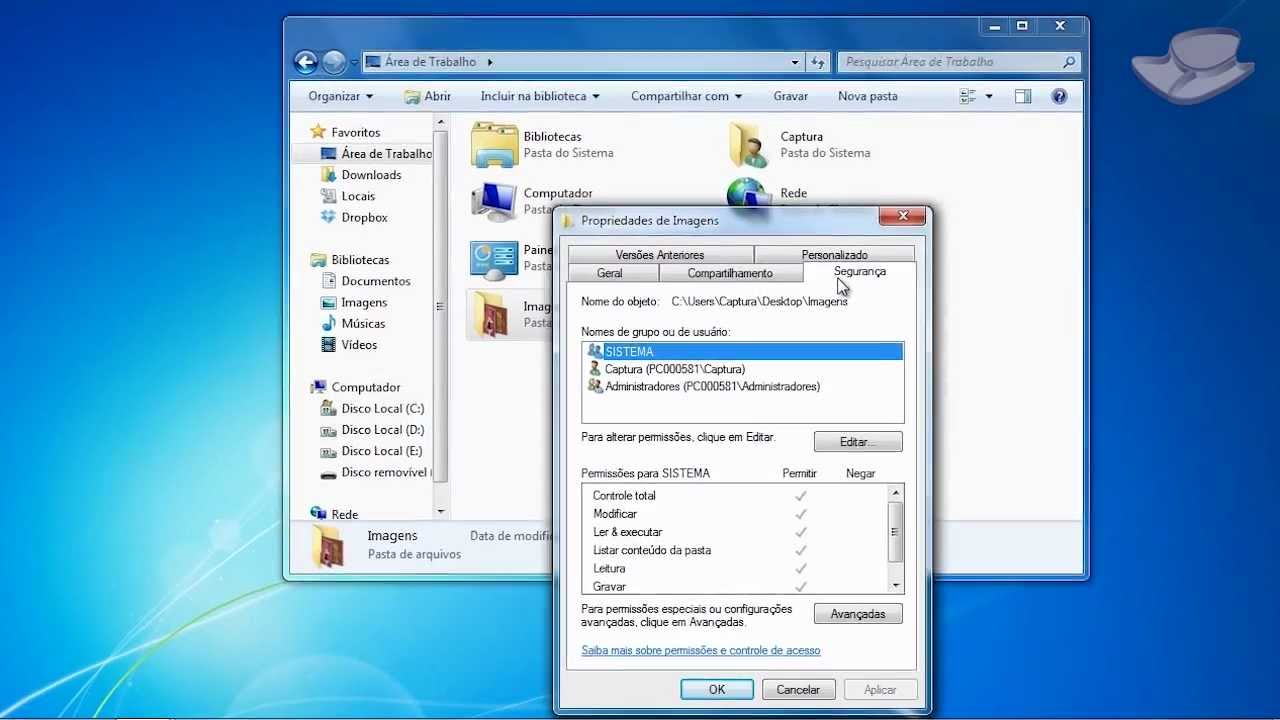Click the Forward arrow in Explorer
Image resolution: width=1280 pixels, height=720 pixels.
(x=334, y=62)
